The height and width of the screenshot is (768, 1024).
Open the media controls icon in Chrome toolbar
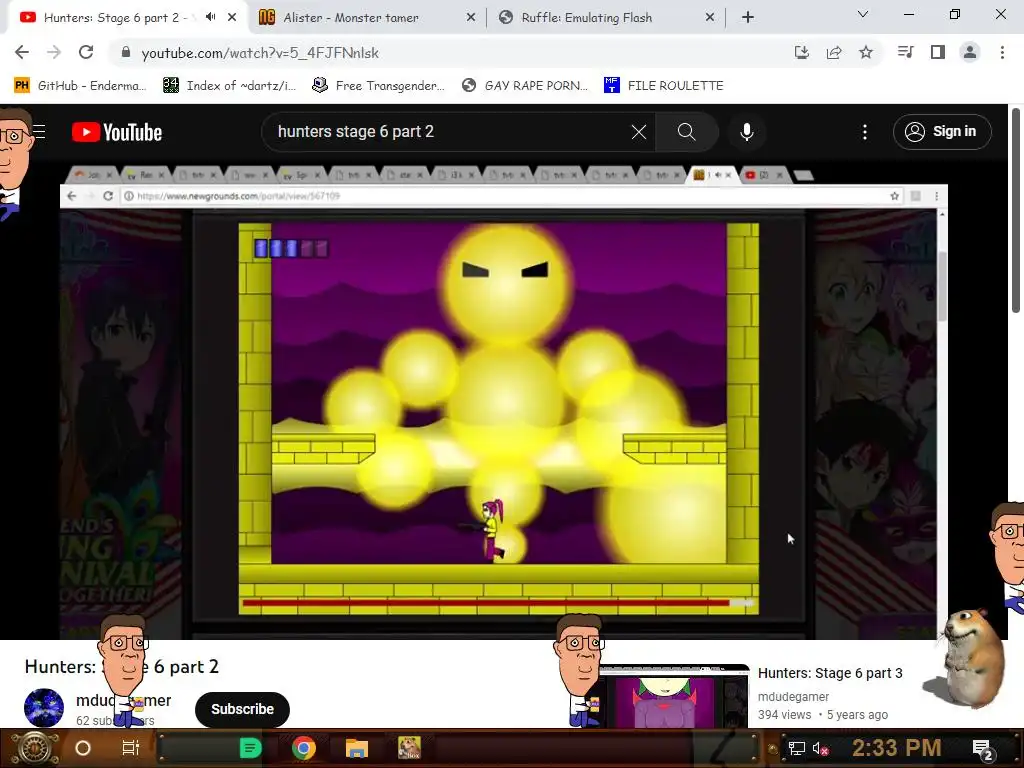click(x=905, y=52)
